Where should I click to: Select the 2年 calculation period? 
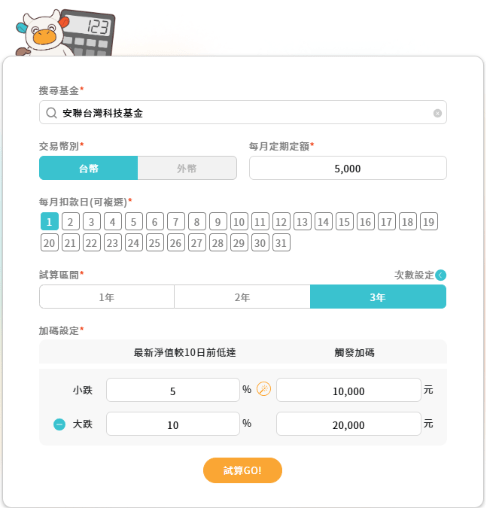242,297
